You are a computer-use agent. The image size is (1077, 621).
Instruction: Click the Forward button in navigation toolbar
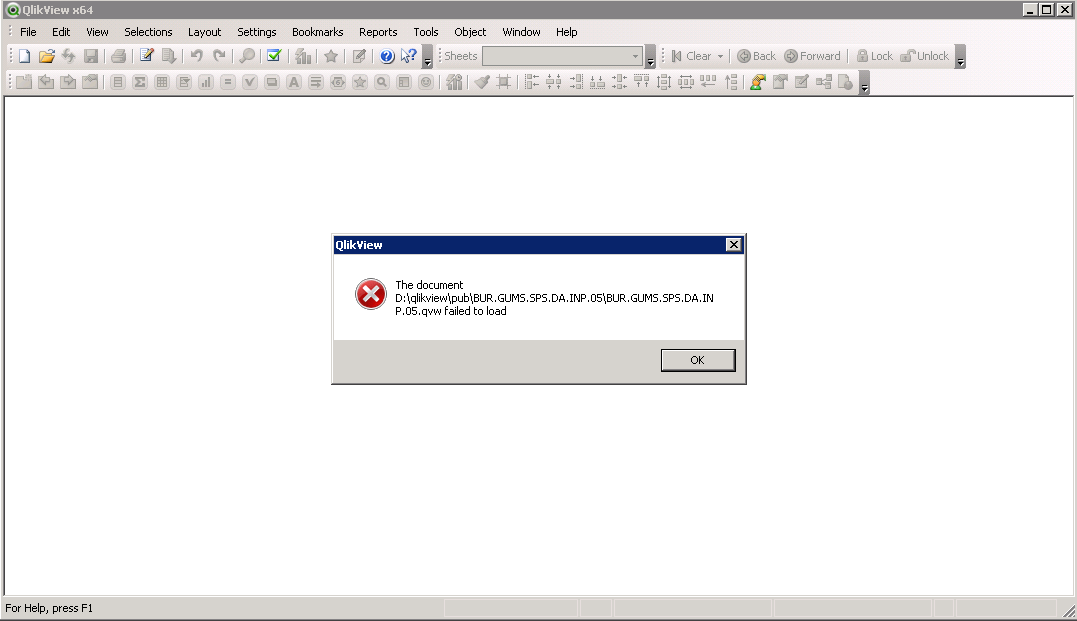(x=813, y=56)
